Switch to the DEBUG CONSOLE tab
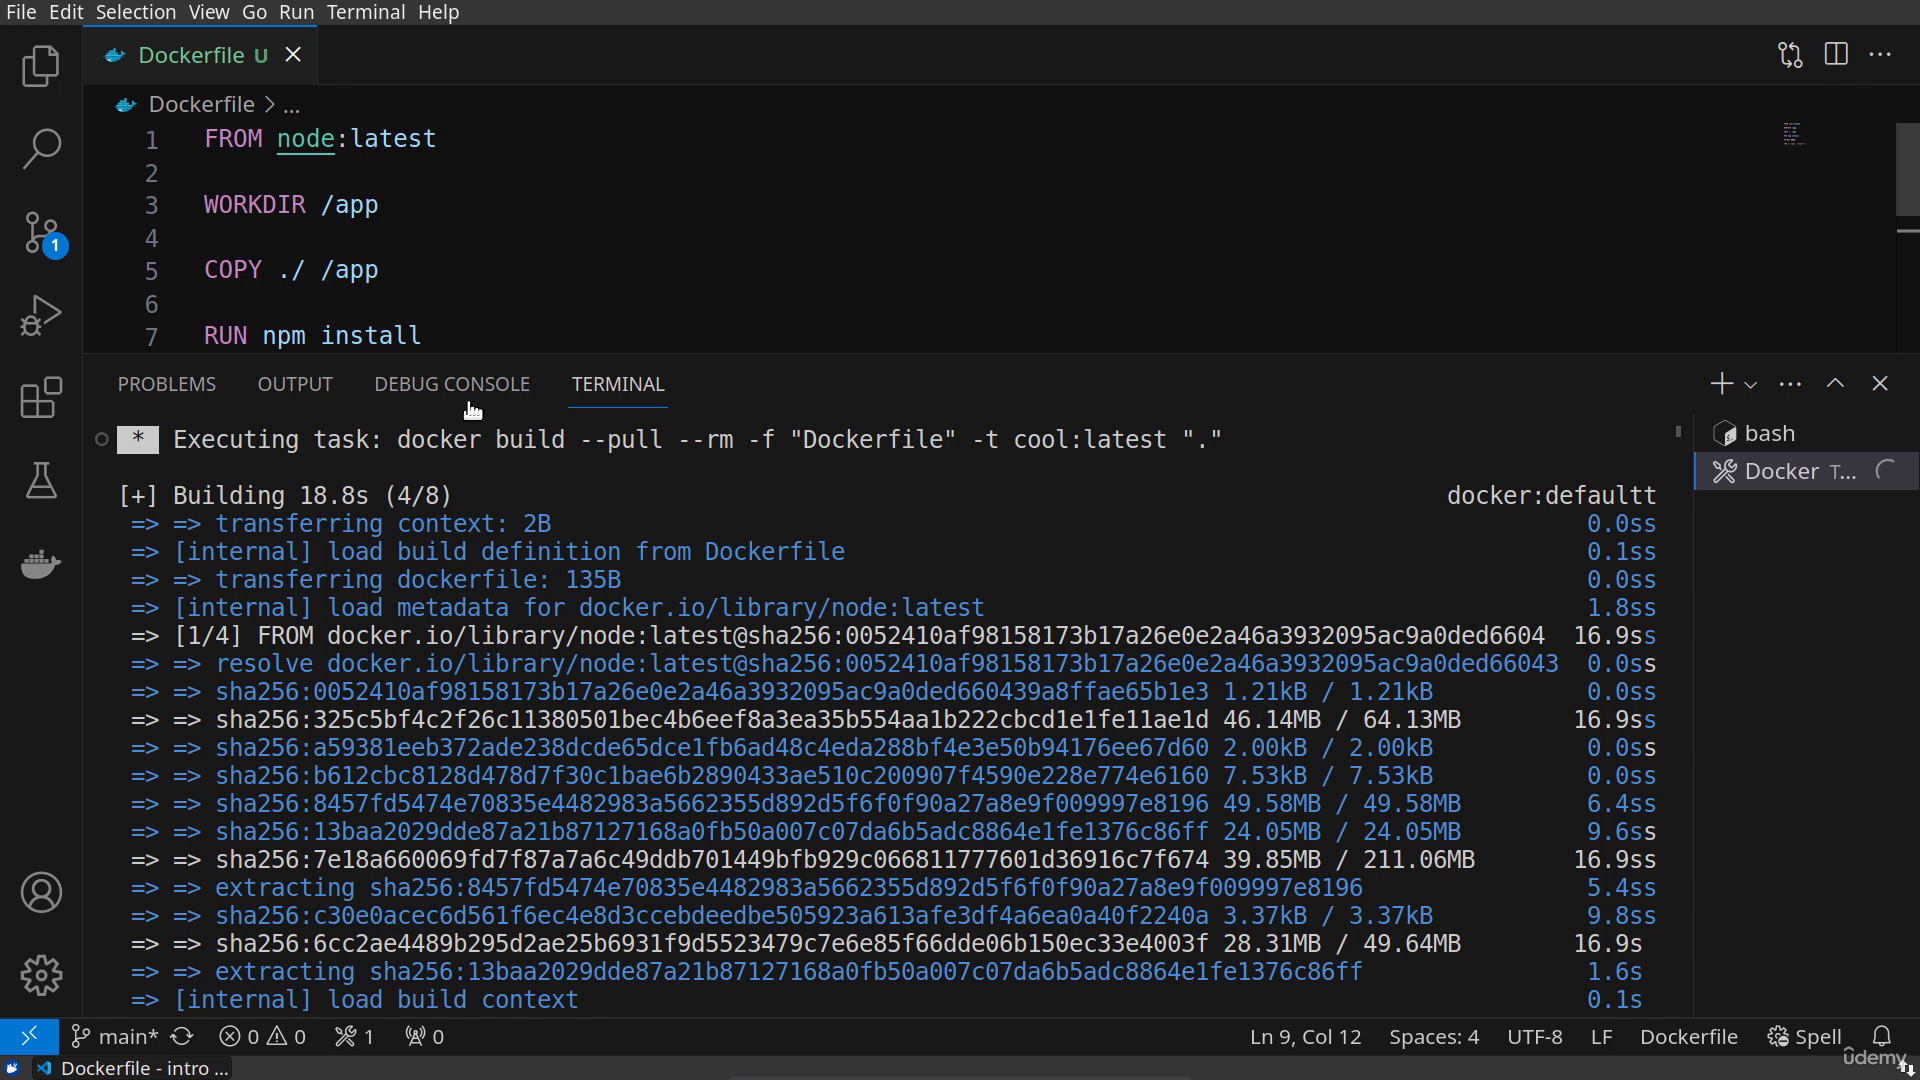 coord(452,384)
